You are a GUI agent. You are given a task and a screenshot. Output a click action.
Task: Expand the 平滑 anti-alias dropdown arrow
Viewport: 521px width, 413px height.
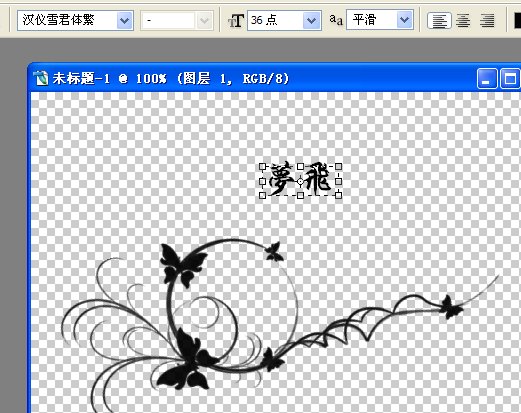click(x=404, y=20)
